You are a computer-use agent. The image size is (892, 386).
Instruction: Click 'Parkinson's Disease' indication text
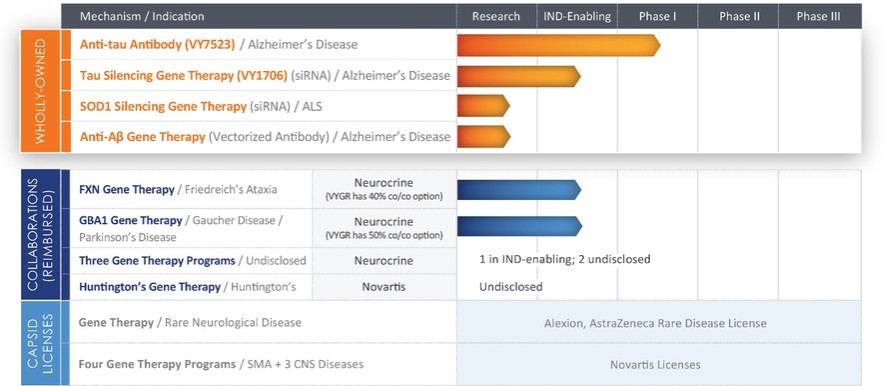pos(127,237)
